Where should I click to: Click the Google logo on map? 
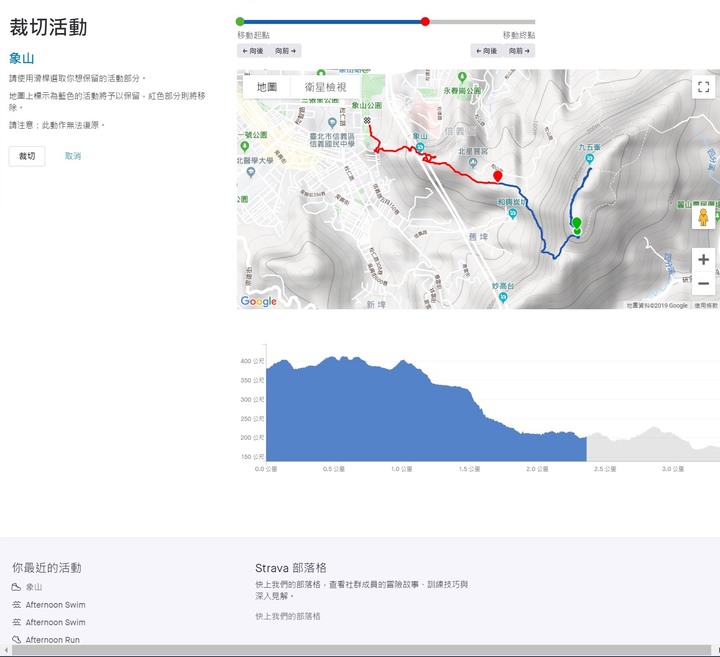(259, 301)
